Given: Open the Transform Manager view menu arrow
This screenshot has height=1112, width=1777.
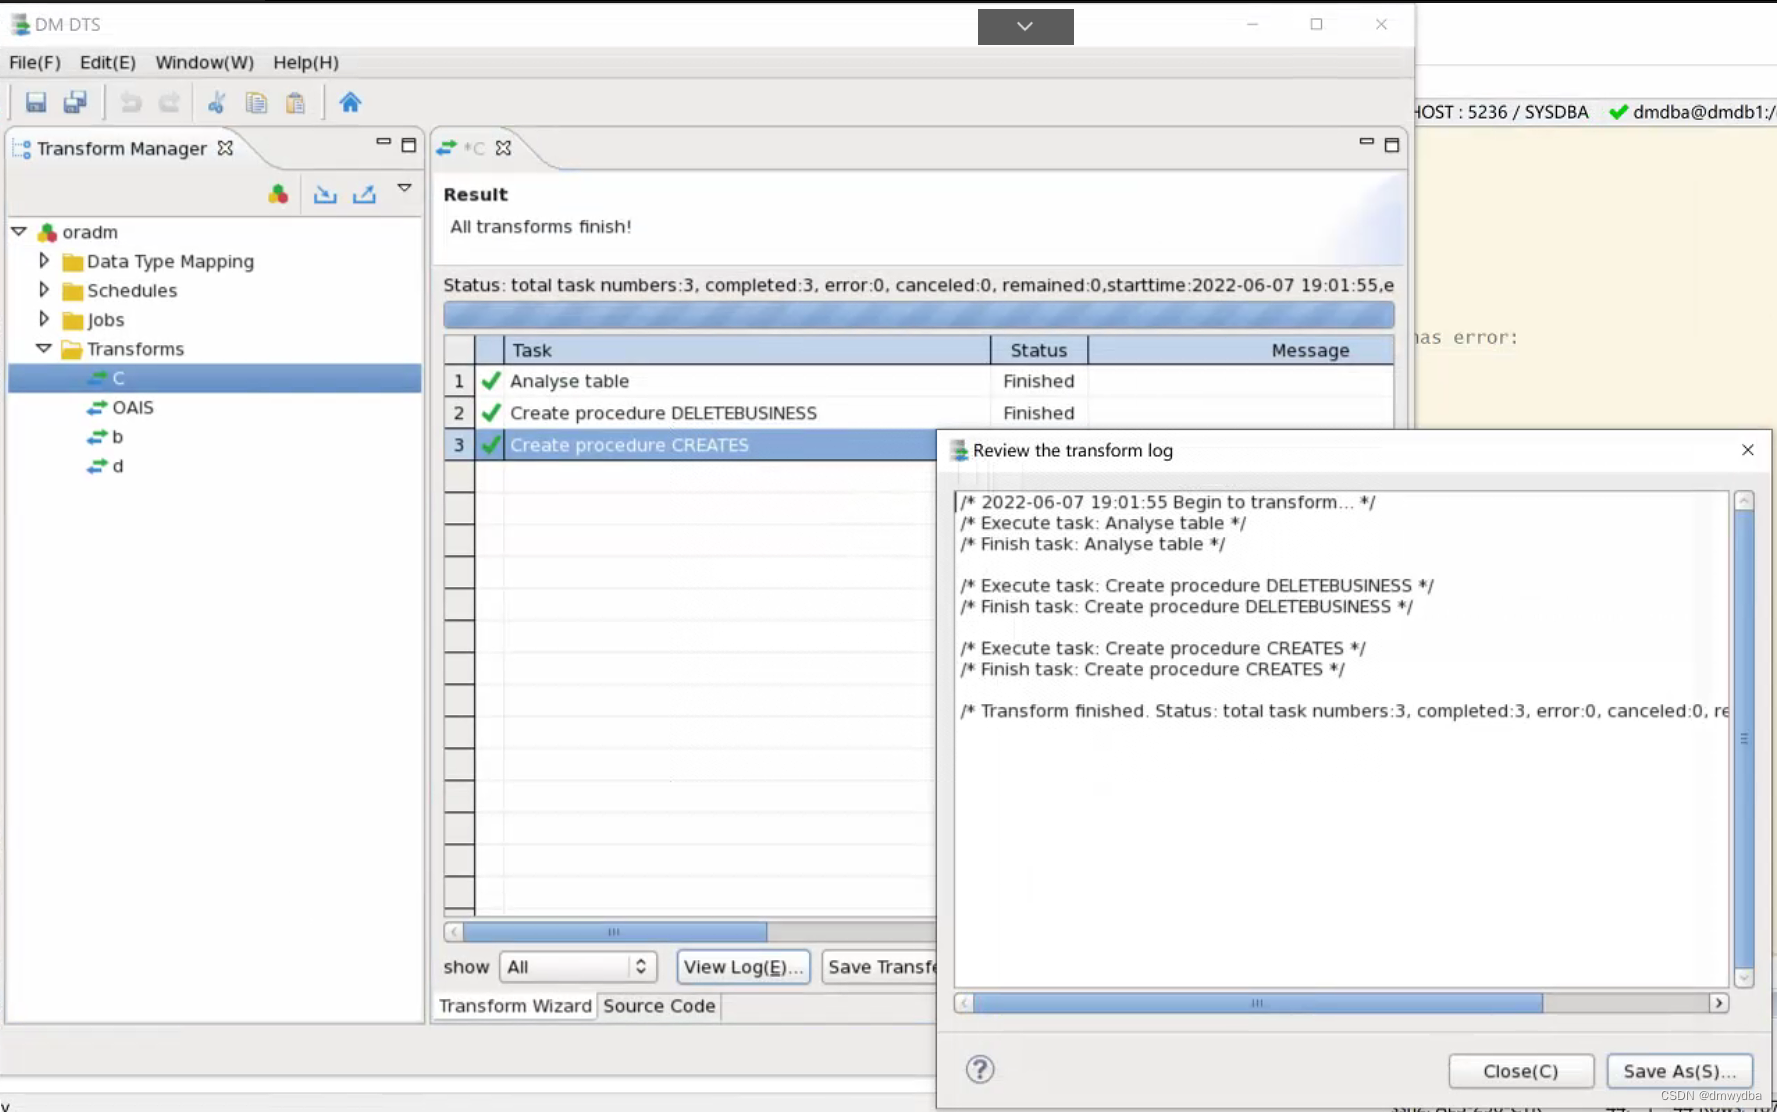Looking at the screenshot, I should 404,188.
